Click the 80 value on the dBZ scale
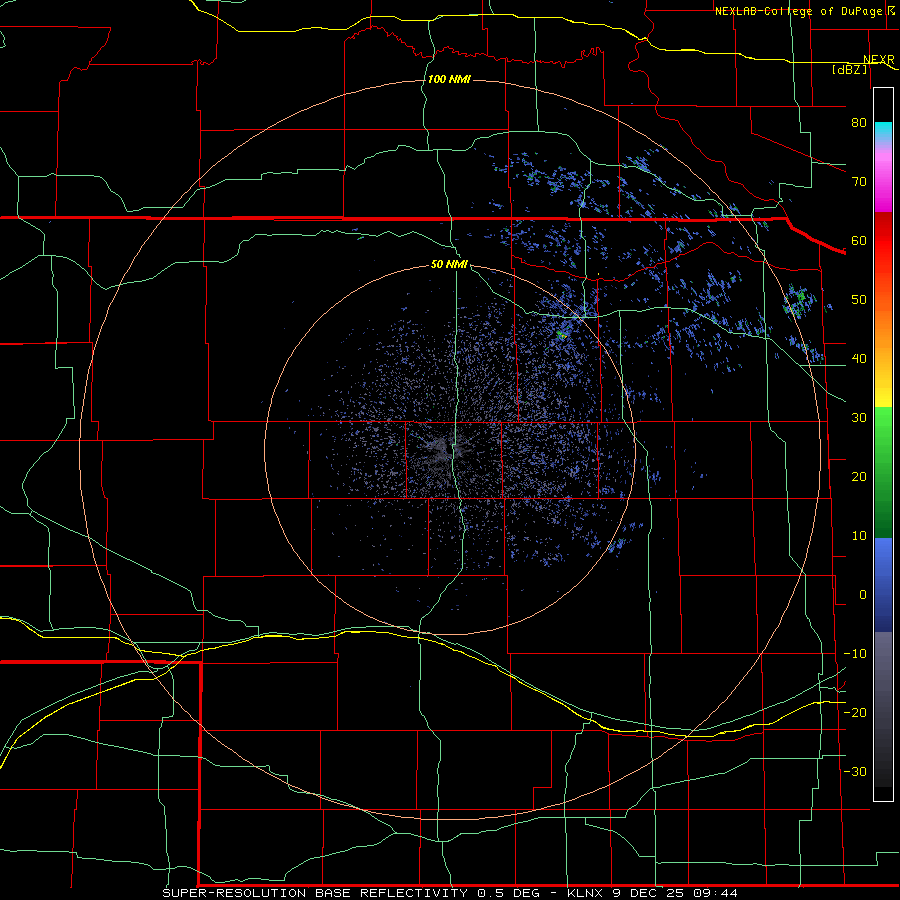The image size is (900, 900). (x=859, y=122)
